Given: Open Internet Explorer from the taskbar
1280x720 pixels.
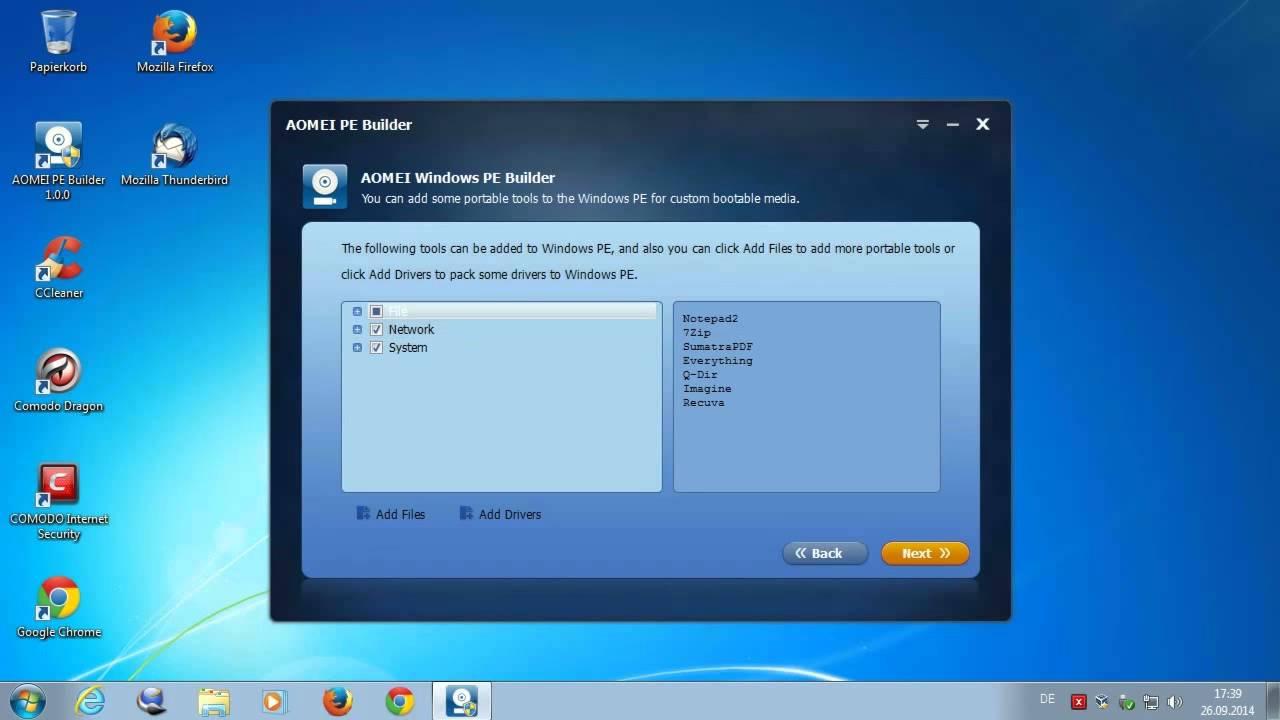Looking at the screenshot, I should coord(90,701).
